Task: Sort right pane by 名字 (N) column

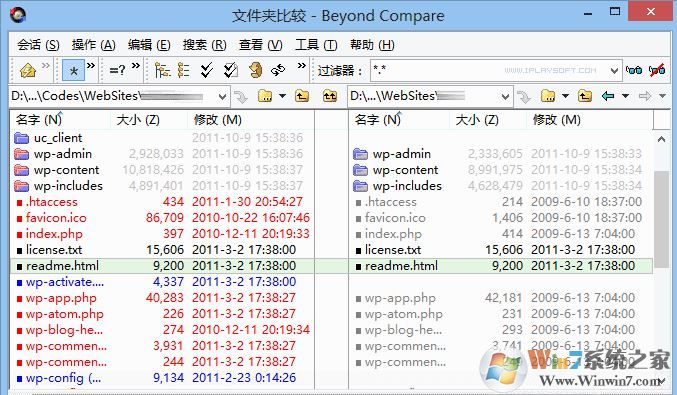Action: (378, 120)
